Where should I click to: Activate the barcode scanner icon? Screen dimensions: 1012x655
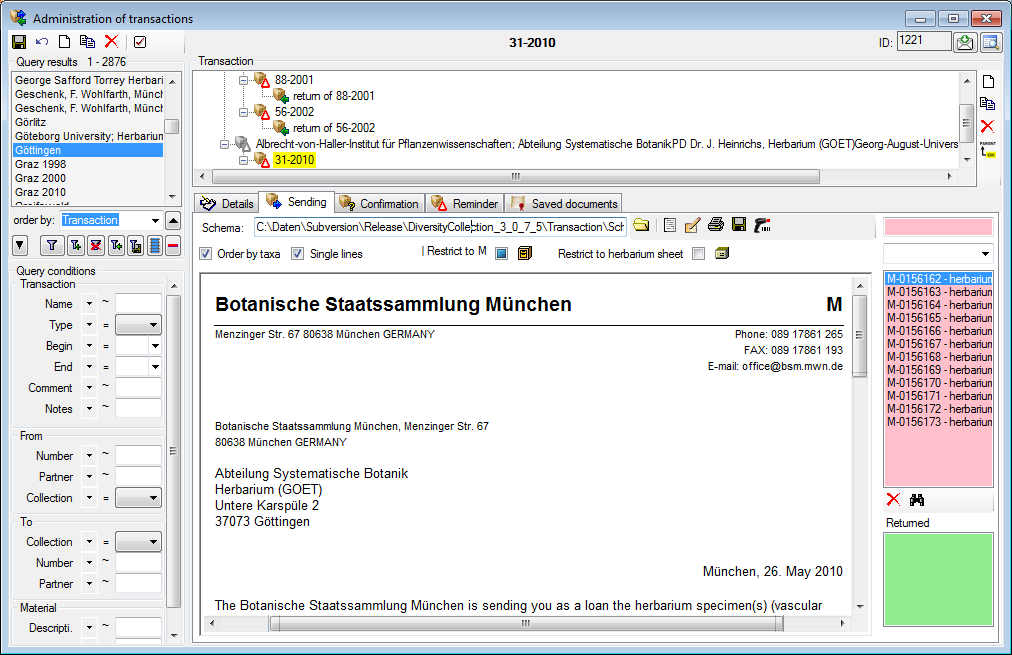(x=762, y=225)
